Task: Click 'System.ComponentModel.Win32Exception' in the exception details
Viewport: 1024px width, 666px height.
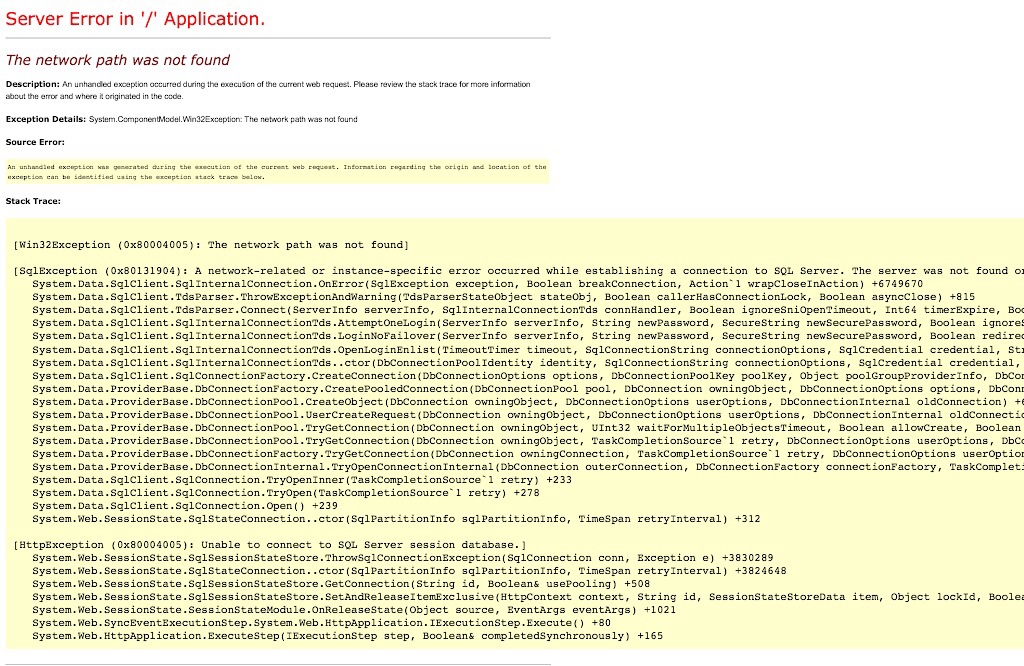Action: pyautogui.click(x=165, y=119)
